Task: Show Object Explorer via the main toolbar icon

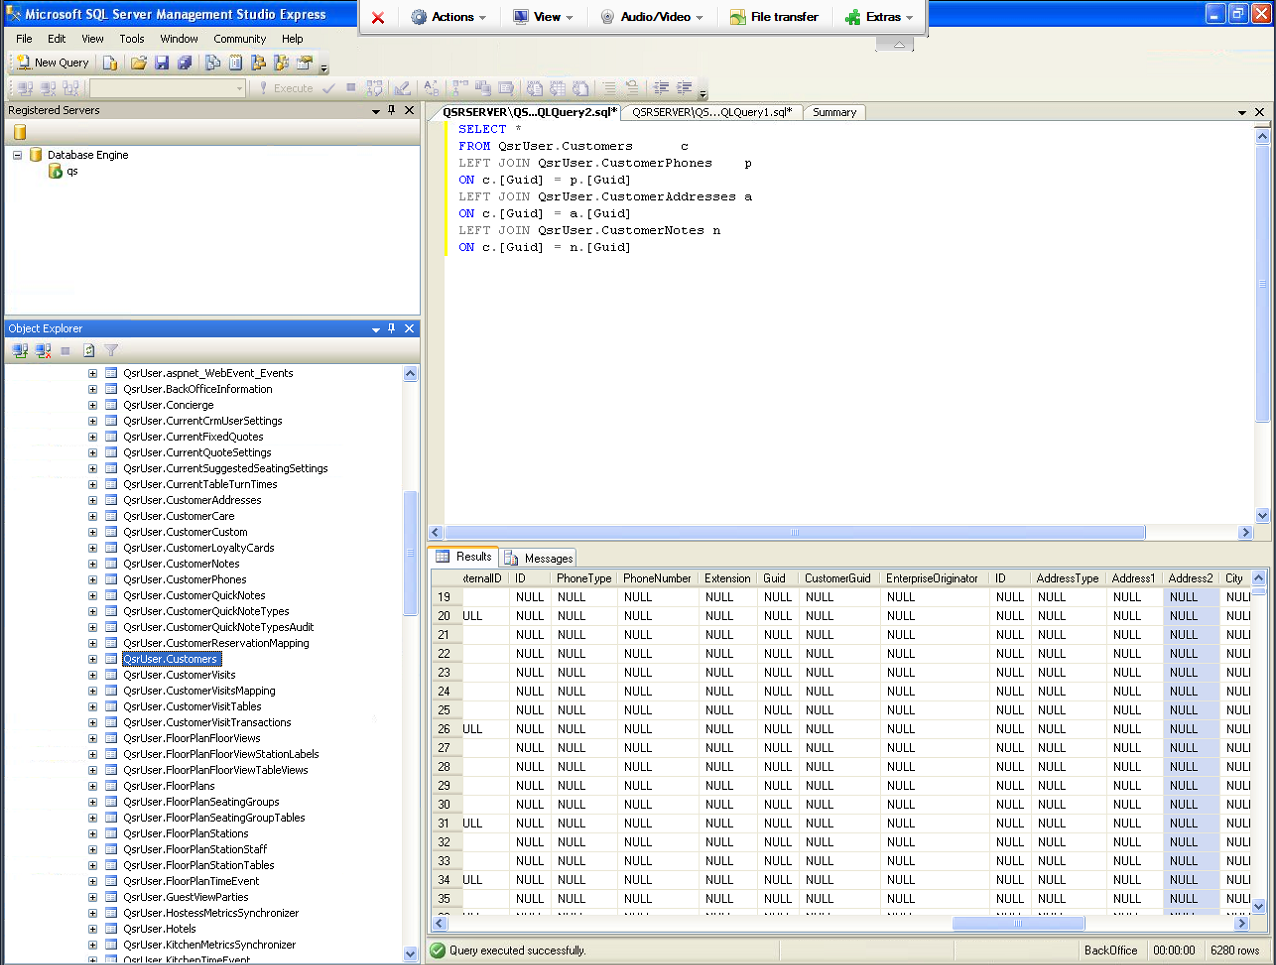Action: [x=258, y=62]
